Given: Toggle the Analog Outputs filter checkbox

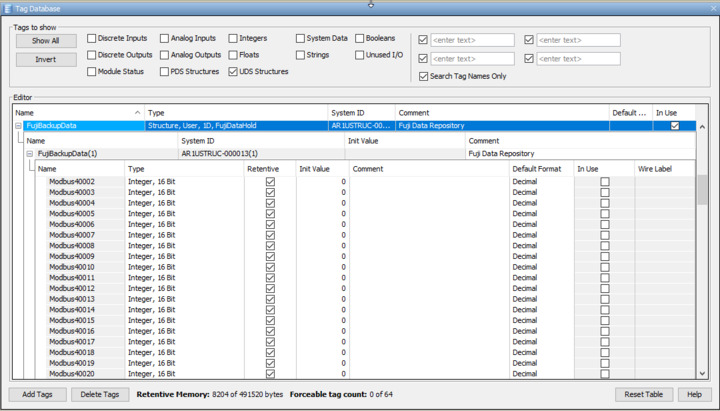Looking at the screenshot, I should pos(165,55).
